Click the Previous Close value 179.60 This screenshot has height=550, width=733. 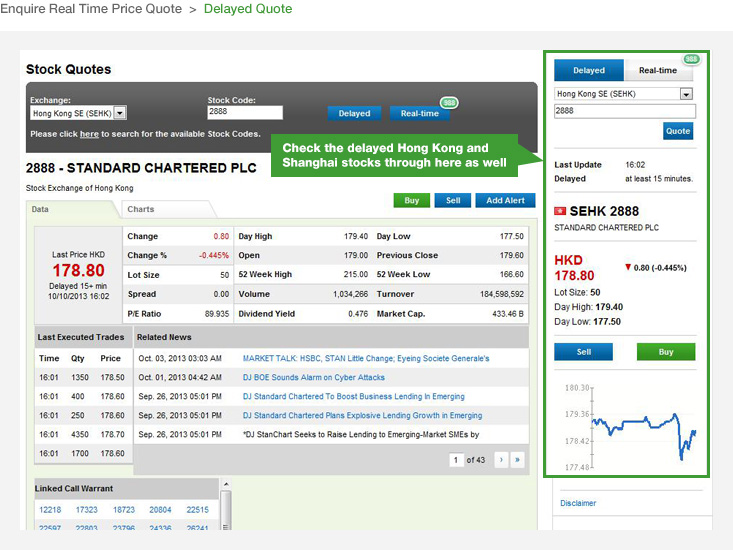coord(512,256)
